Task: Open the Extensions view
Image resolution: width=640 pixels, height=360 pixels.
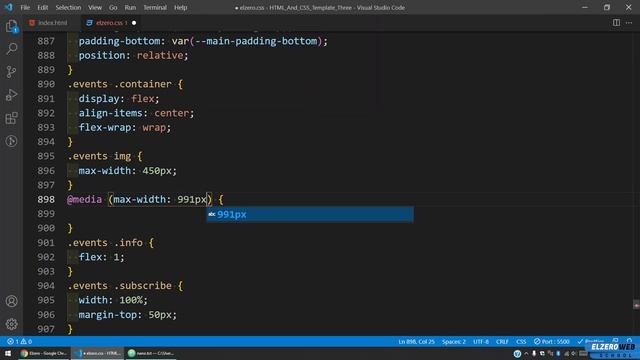Action: [x=11, y=118]
